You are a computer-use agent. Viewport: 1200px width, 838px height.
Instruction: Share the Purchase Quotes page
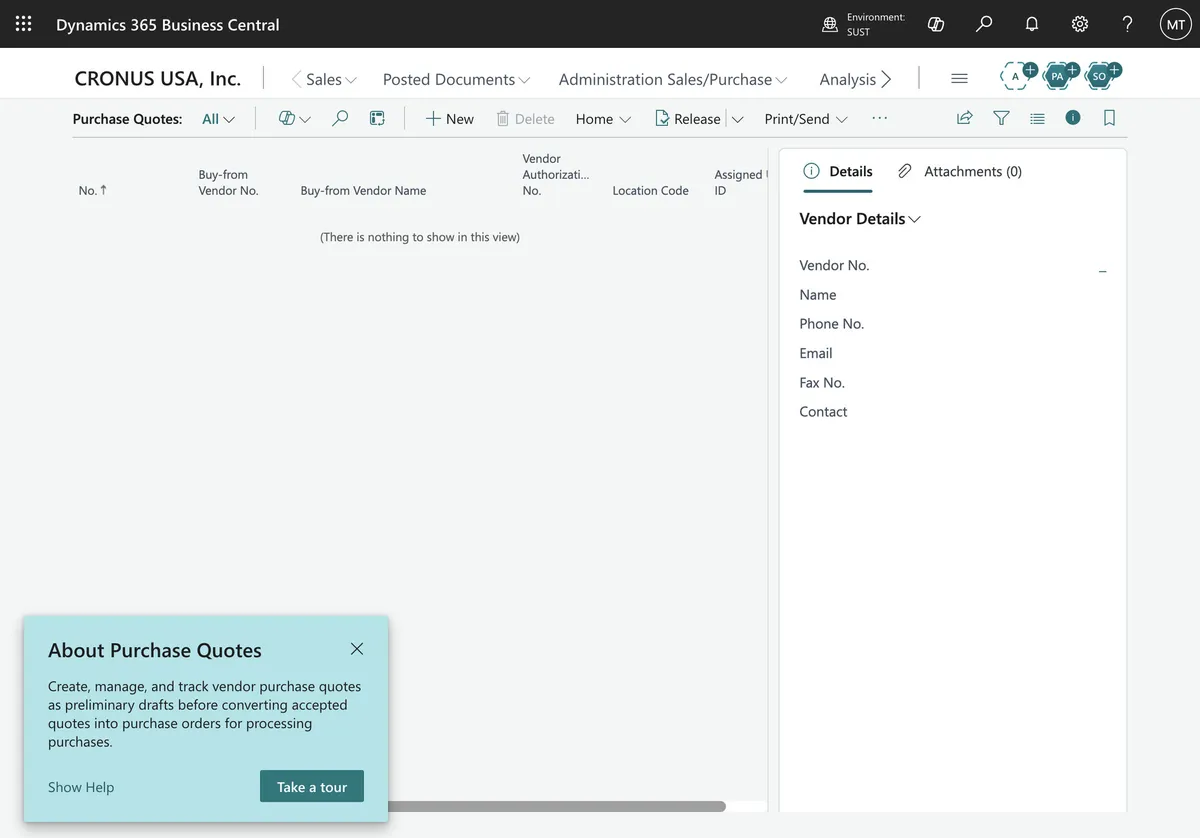click(965, 118)
